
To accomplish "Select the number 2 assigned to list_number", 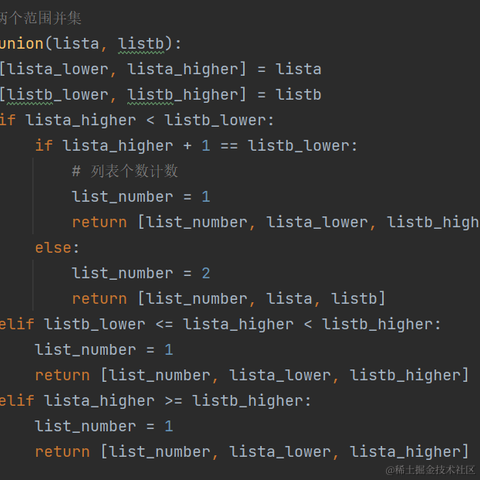I will coord(206,273).
